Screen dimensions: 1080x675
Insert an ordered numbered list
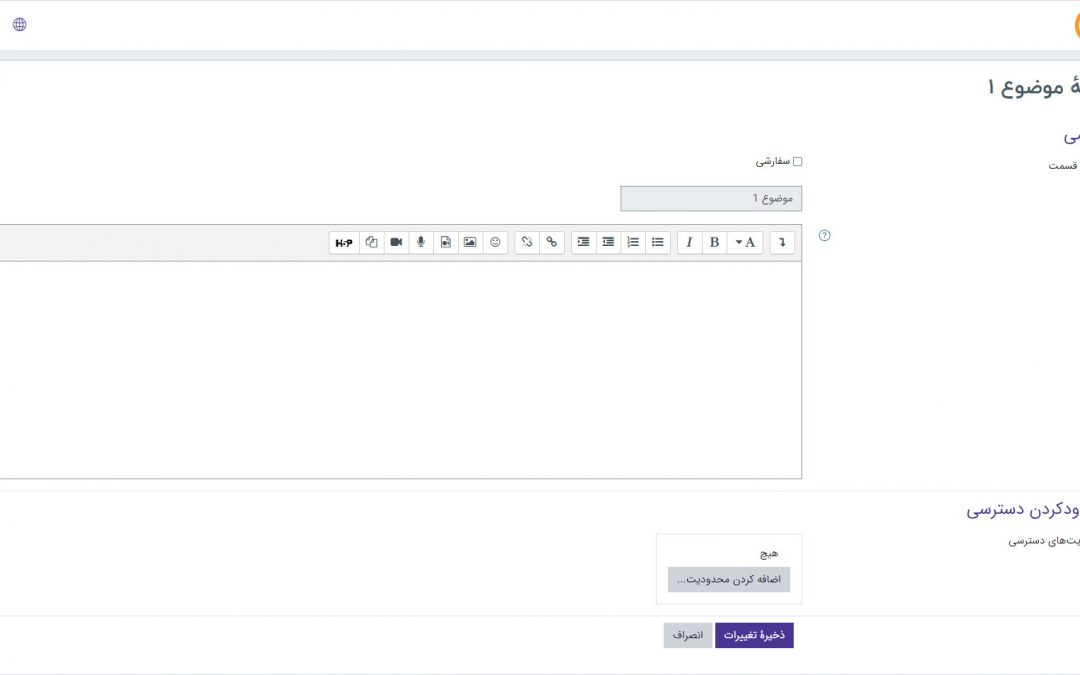tap(632, 242)
